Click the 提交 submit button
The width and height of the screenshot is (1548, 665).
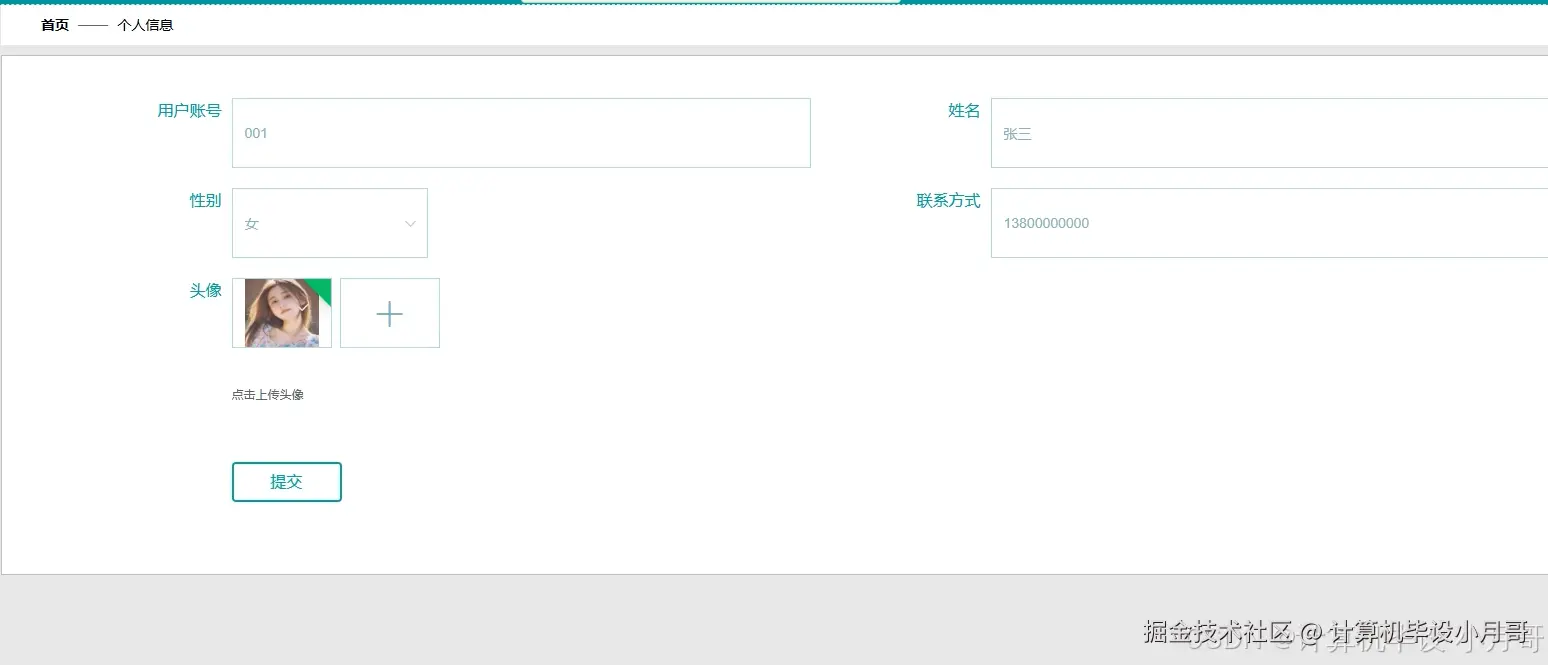(x=287, y=481)
